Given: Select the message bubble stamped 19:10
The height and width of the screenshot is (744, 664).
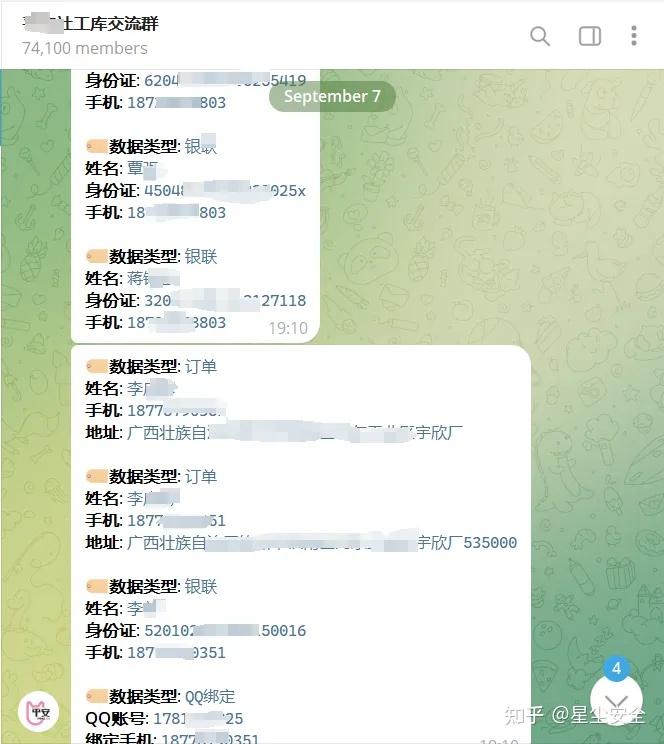Looking at the screenshot, I should tap(195, 205).
